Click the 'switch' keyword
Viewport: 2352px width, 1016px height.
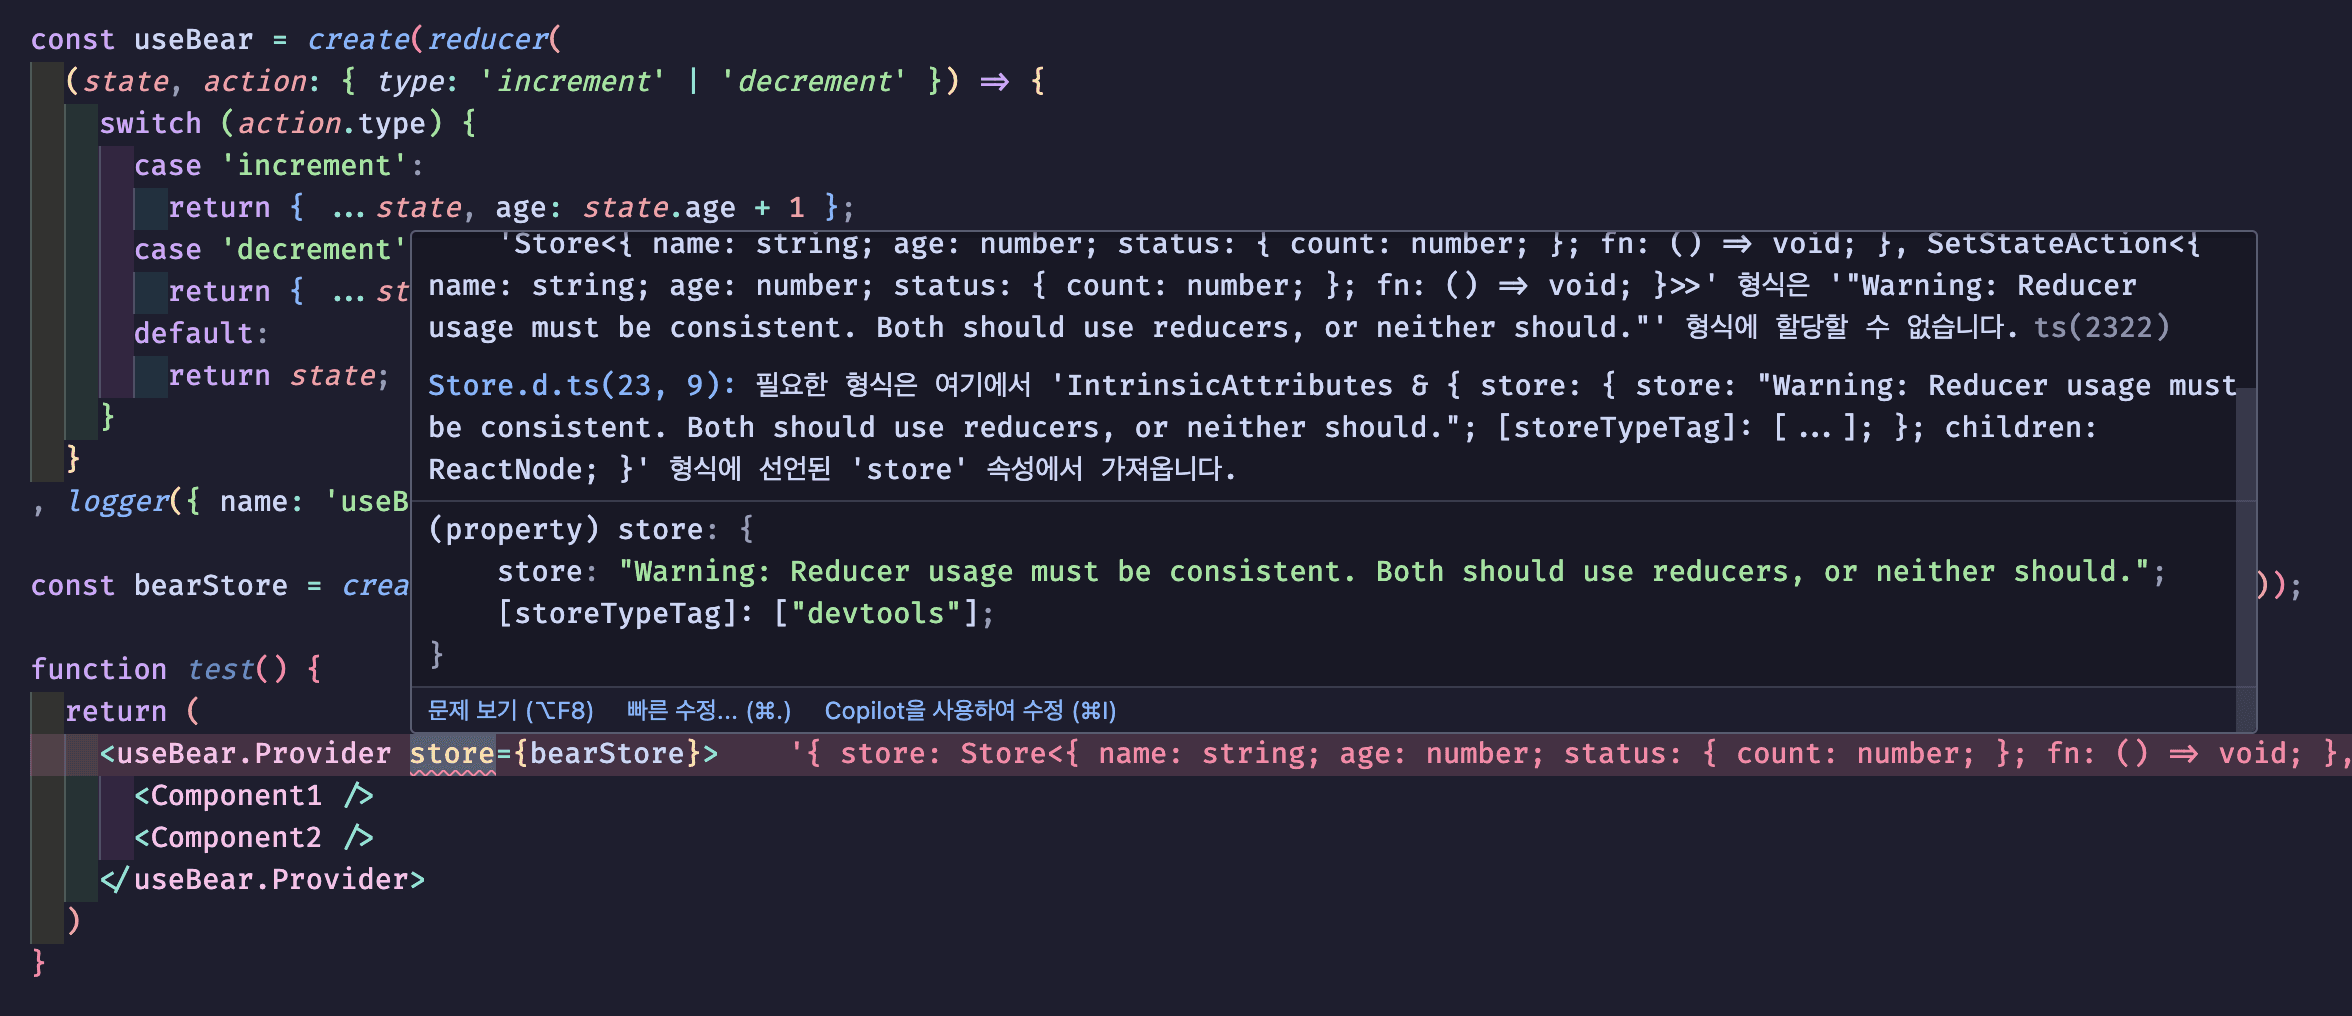[150, 124]
